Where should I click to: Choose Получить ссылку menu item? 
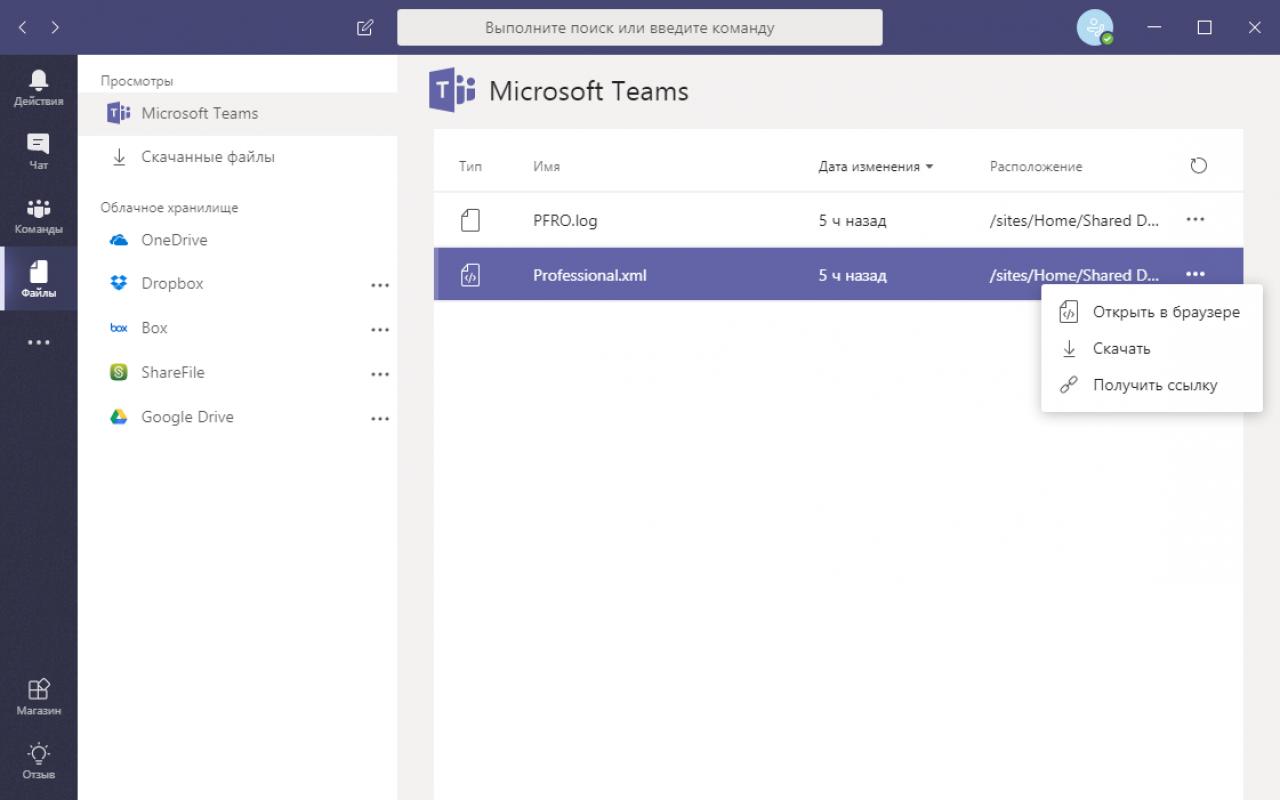1152,385
